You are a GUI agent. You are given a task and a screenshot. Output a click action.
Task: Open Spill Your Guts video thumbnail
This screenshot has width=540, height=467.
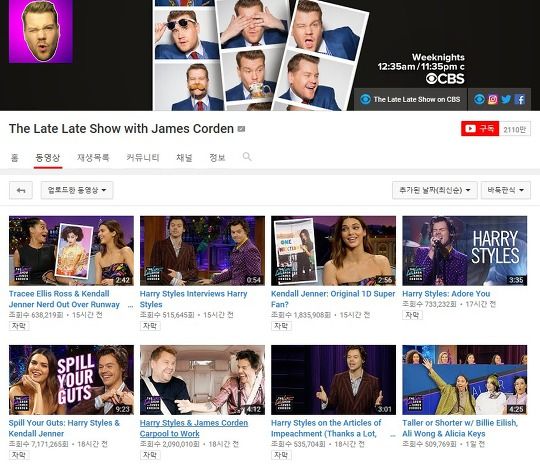tap(71, 380)
